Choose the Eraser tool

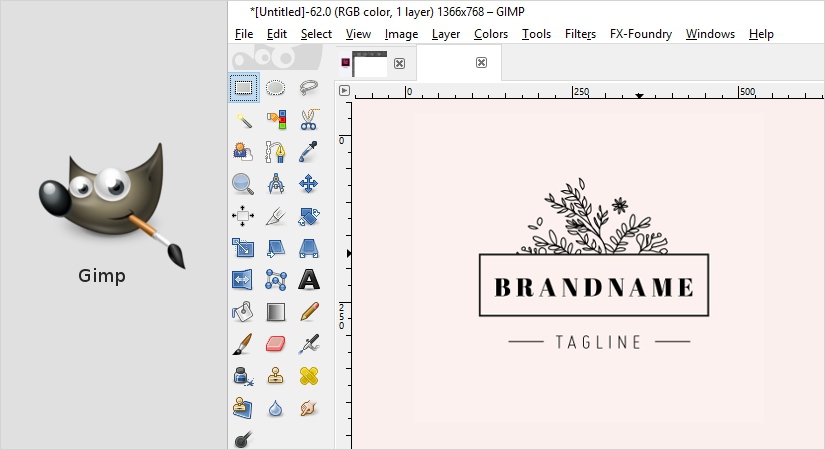276,343
